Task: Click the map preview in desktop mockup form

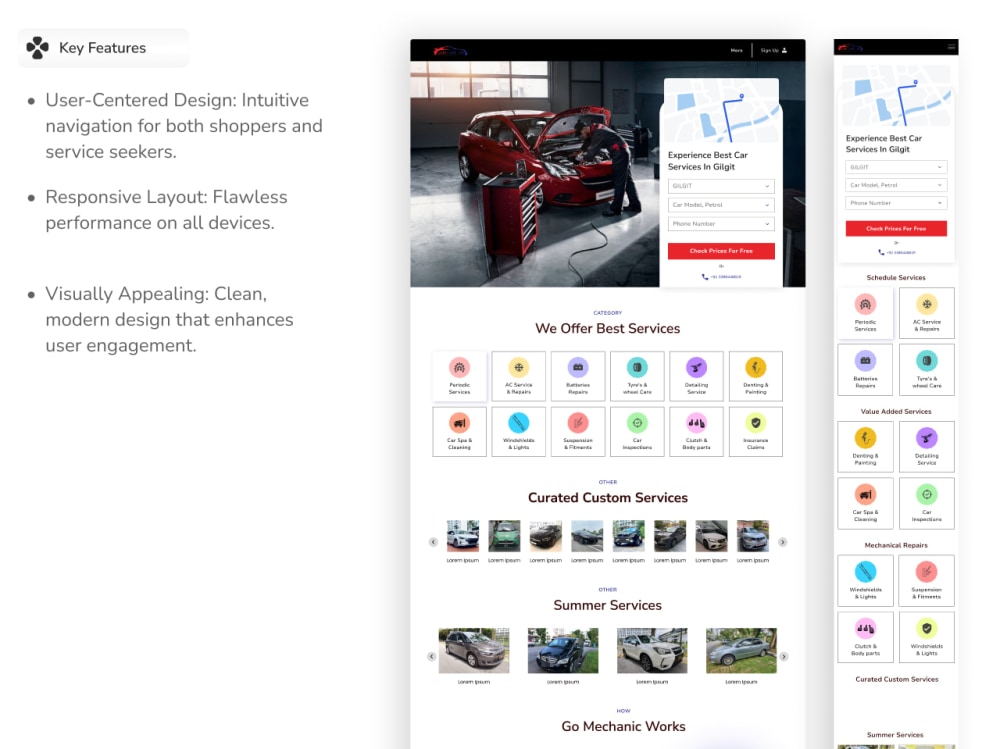Action: pos(721,112)
